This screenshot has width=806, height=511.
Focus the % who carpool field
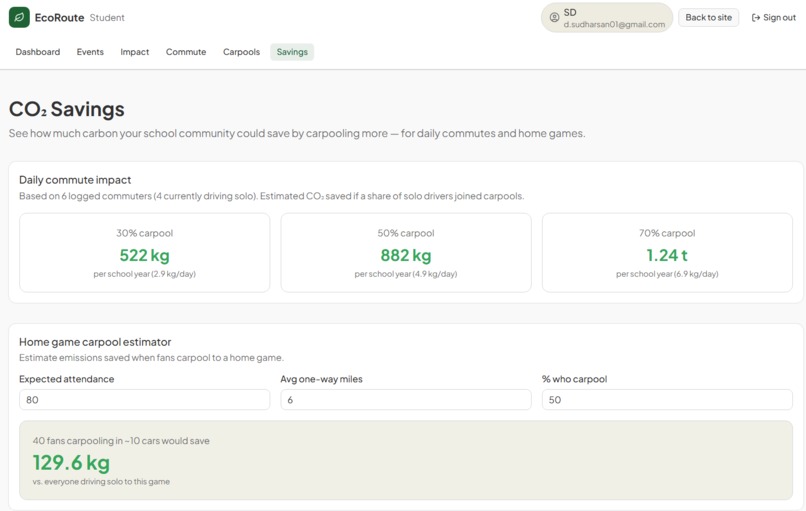[667, 399]
